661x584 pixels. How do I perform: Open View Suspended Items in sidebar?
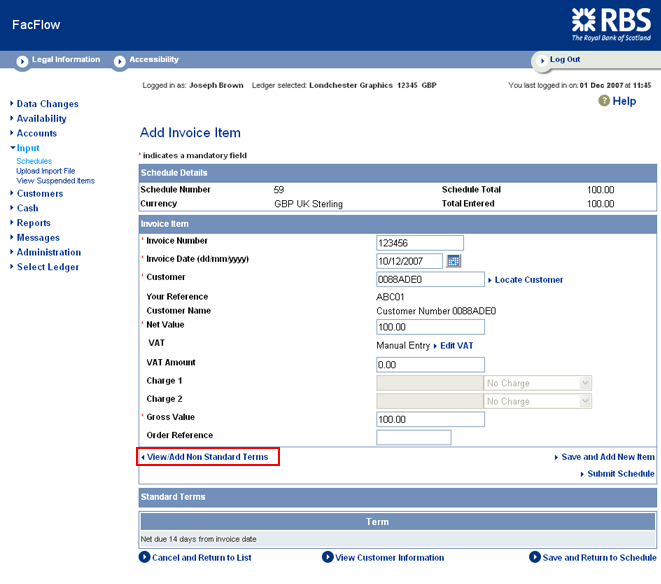click(55, 181)
